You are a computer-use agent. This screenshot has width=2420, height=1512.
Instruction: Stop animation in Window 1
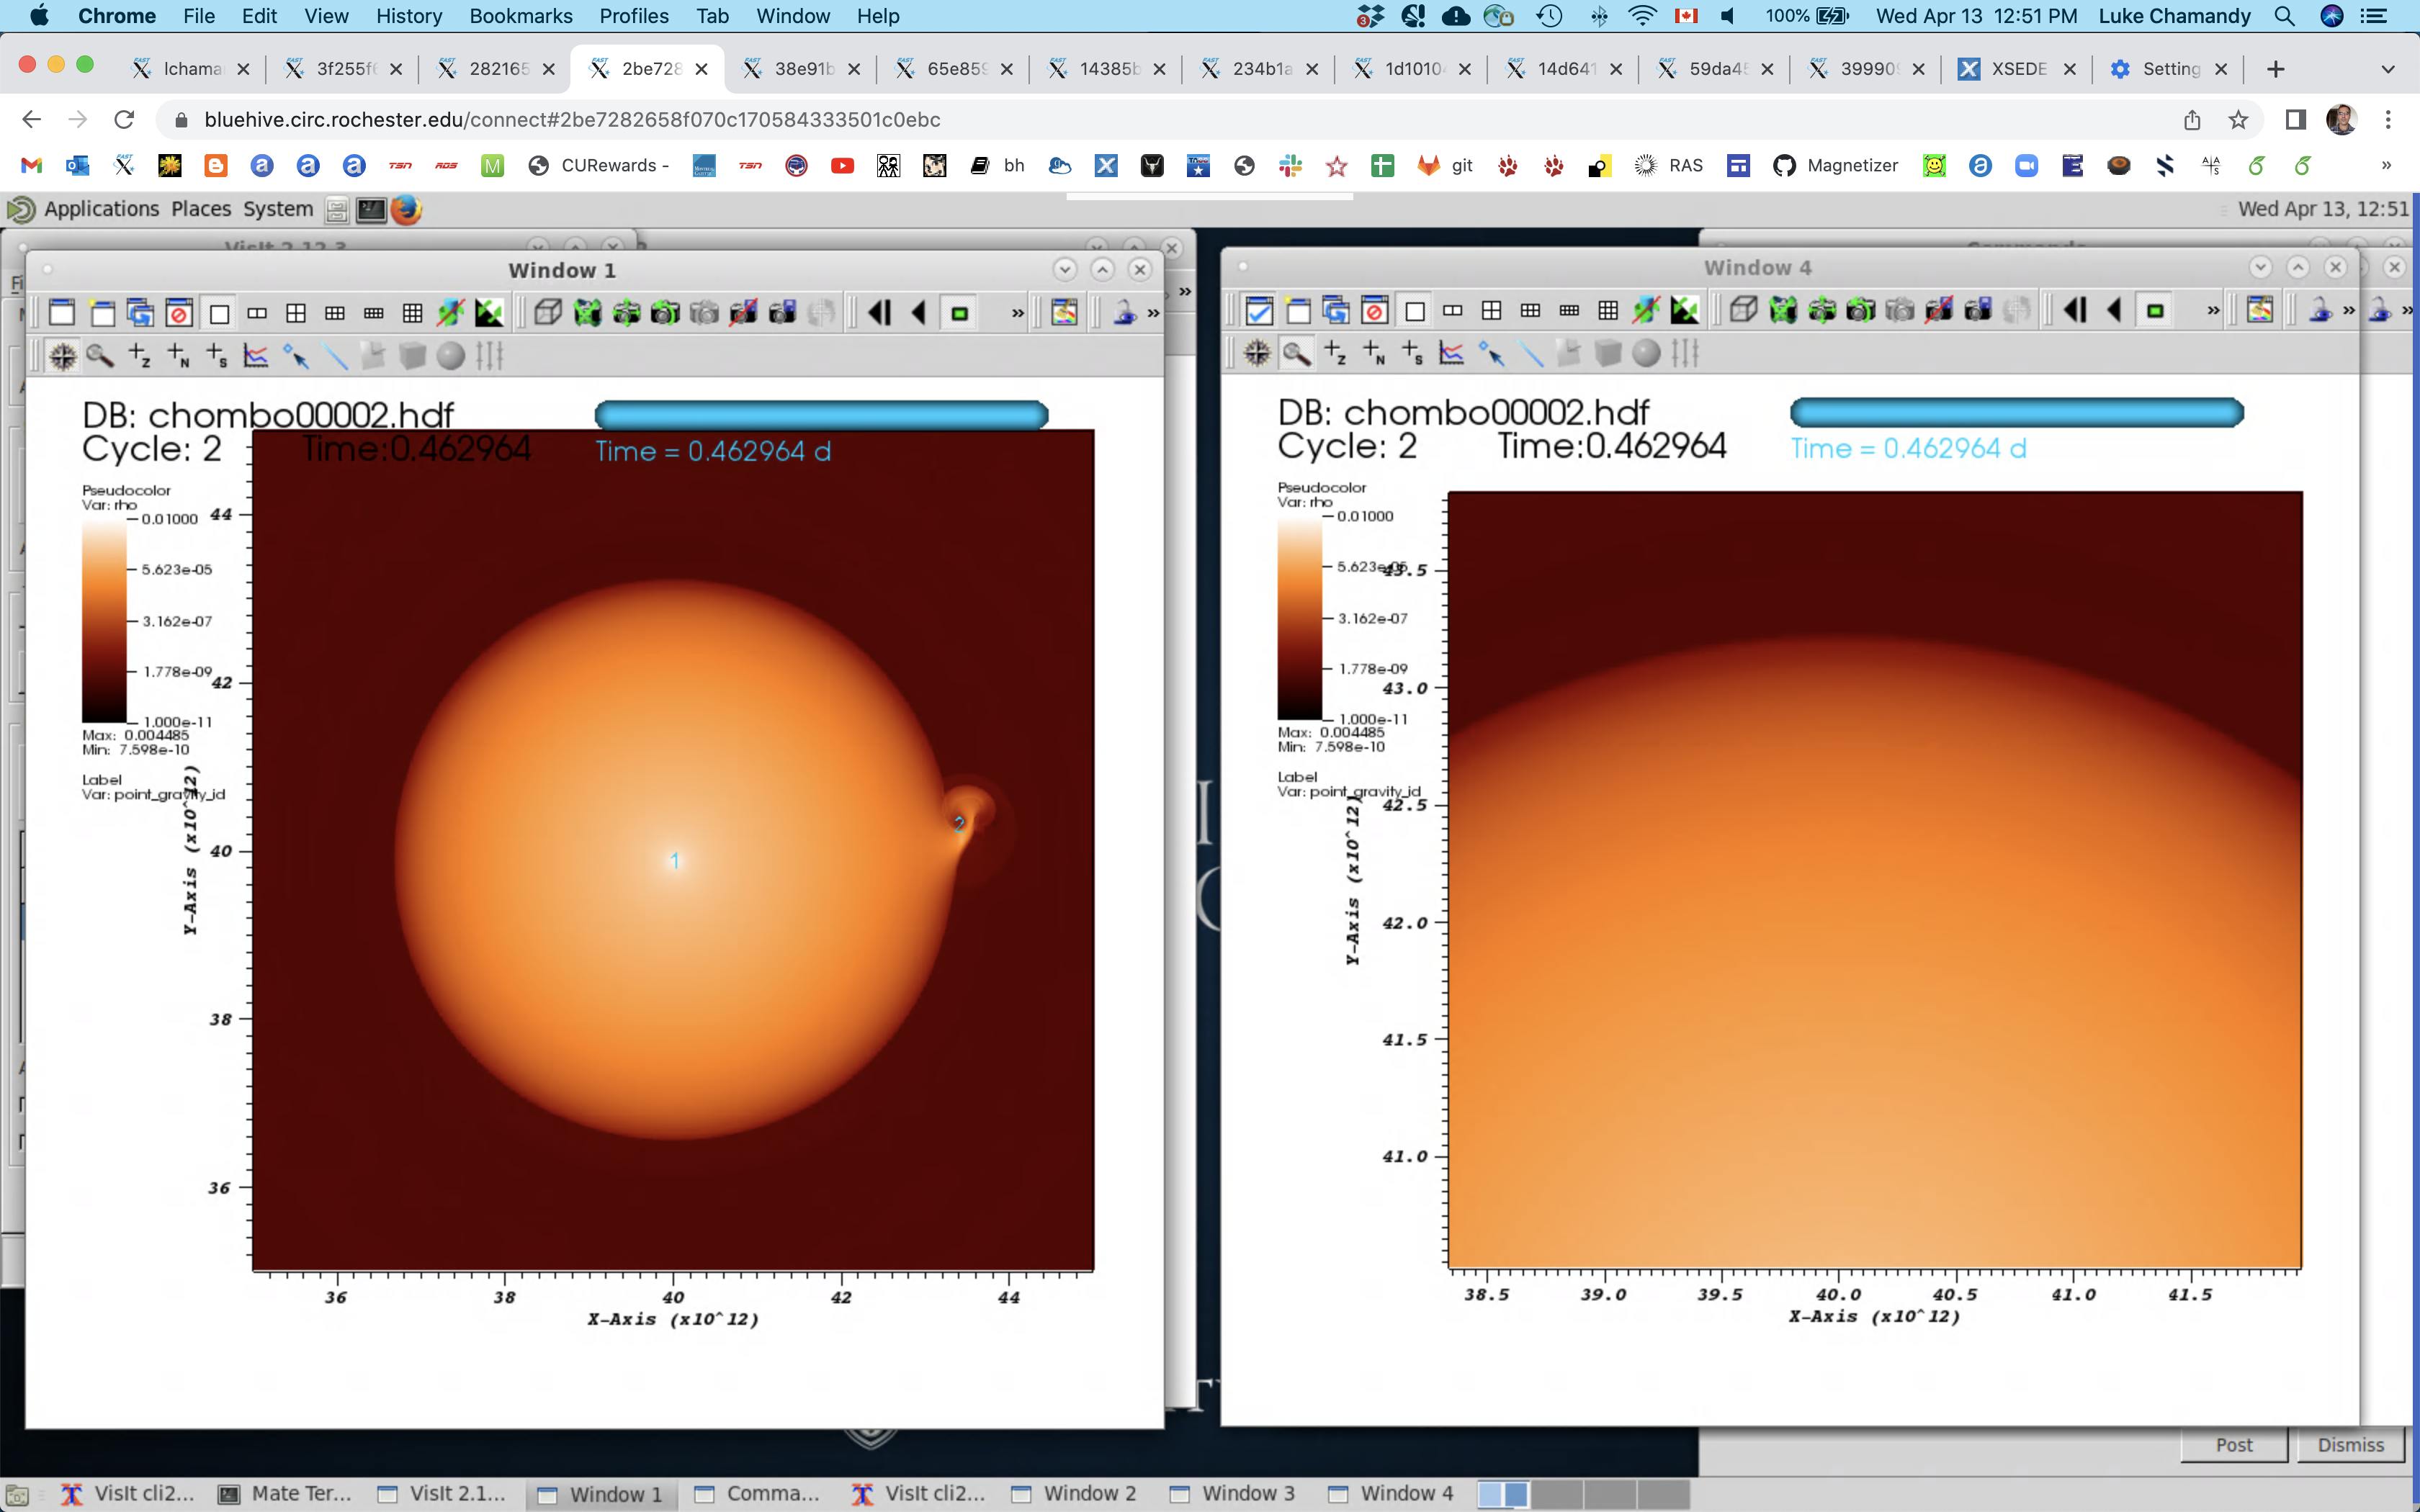point(959,313)
